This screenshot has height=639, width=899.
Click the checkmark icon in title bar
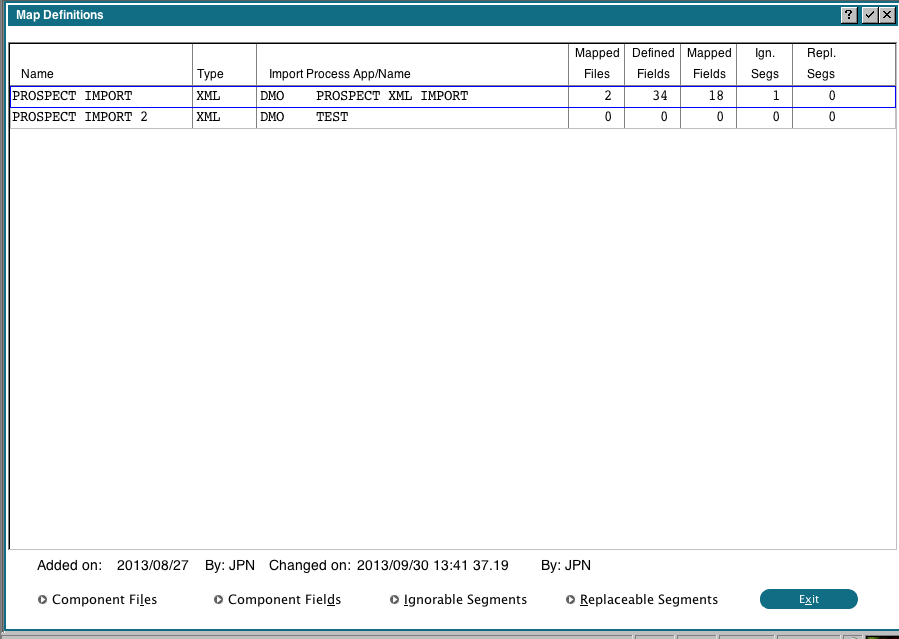point(868,15)
